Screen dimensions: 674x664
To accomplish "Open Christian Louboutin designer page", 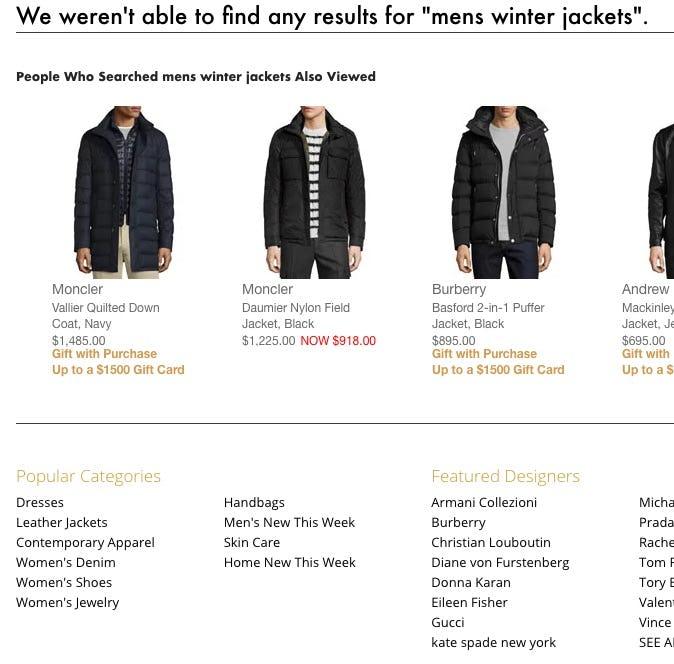I will [x=490, y=542].
